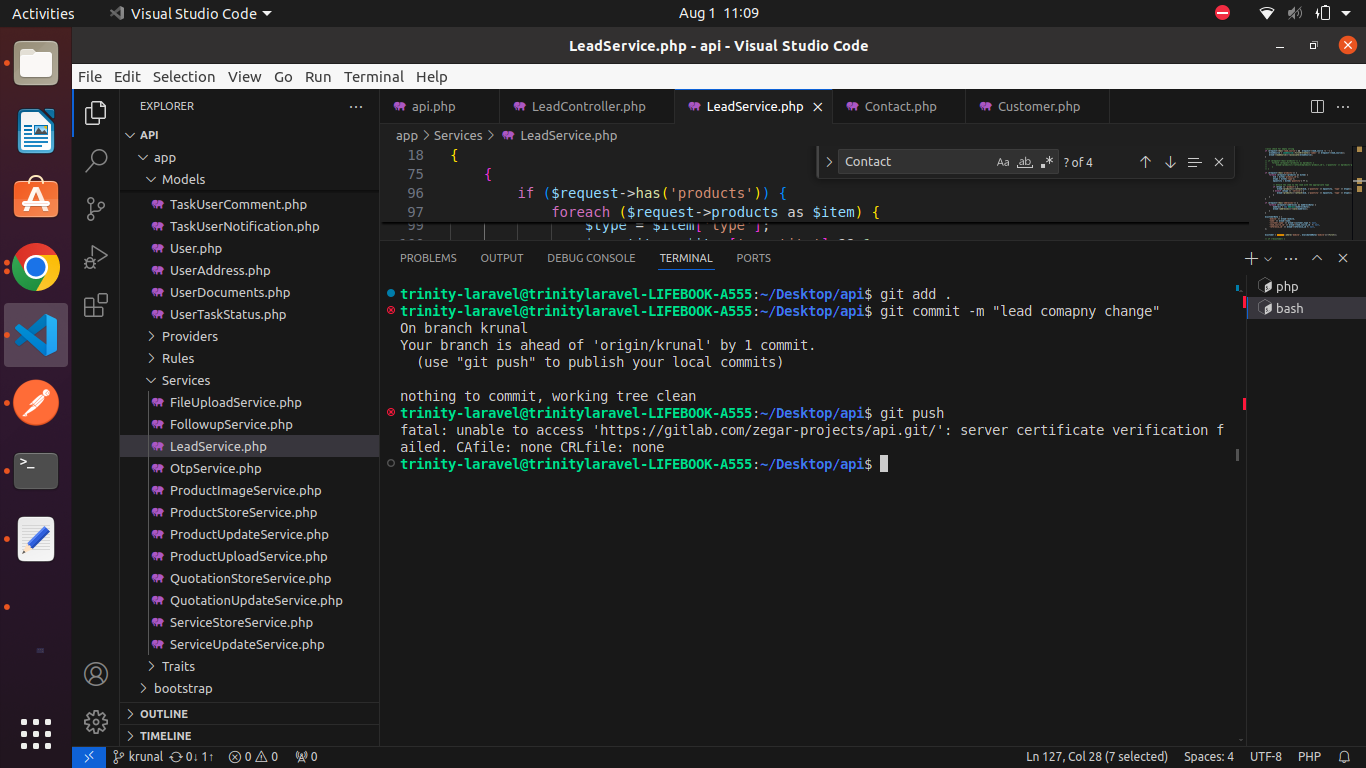Switch to the PORTS panel tab
Screen dimensions: 1366x768
point(754,258)
